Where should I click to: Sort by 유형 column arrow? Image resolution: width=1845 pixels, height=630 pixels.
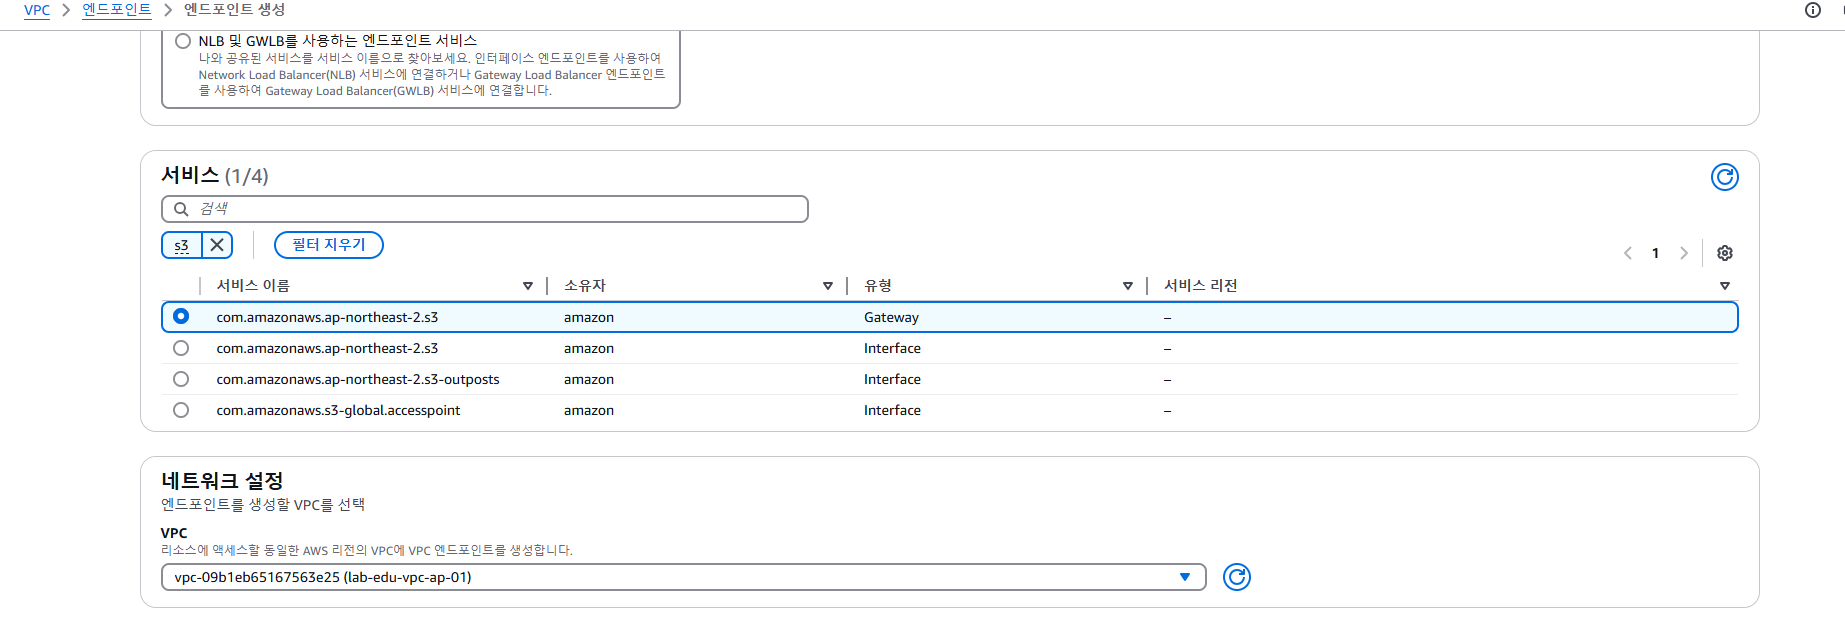(1128, 286)
